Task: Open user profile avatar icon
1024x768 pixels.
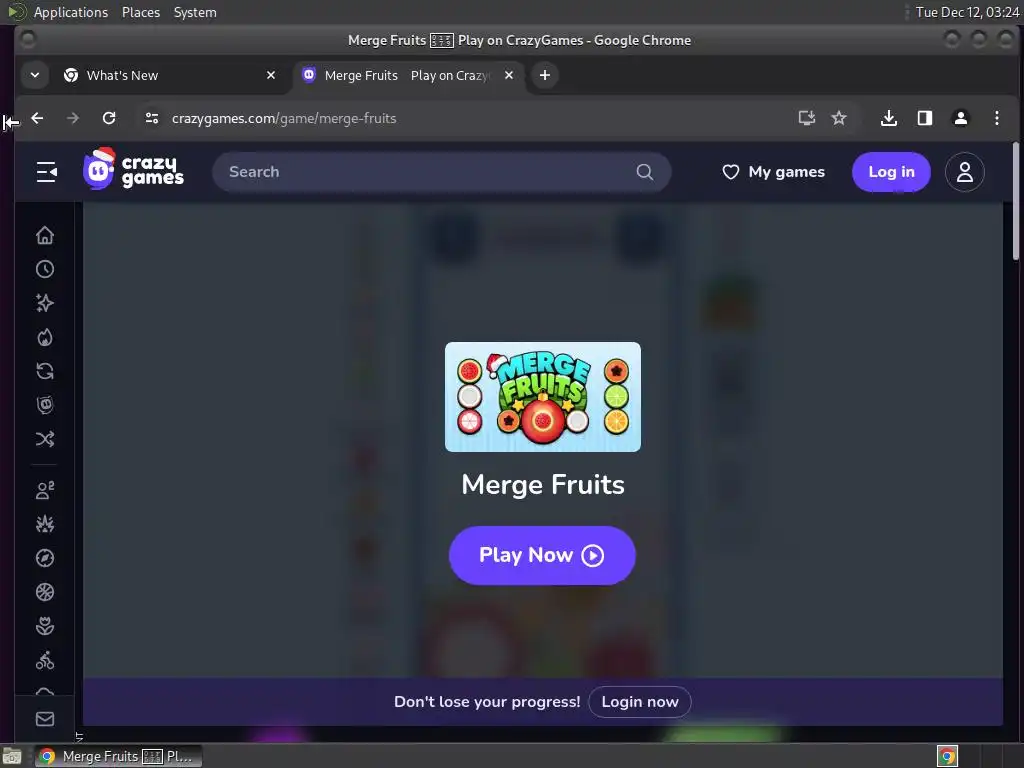Action: [965, 172]
